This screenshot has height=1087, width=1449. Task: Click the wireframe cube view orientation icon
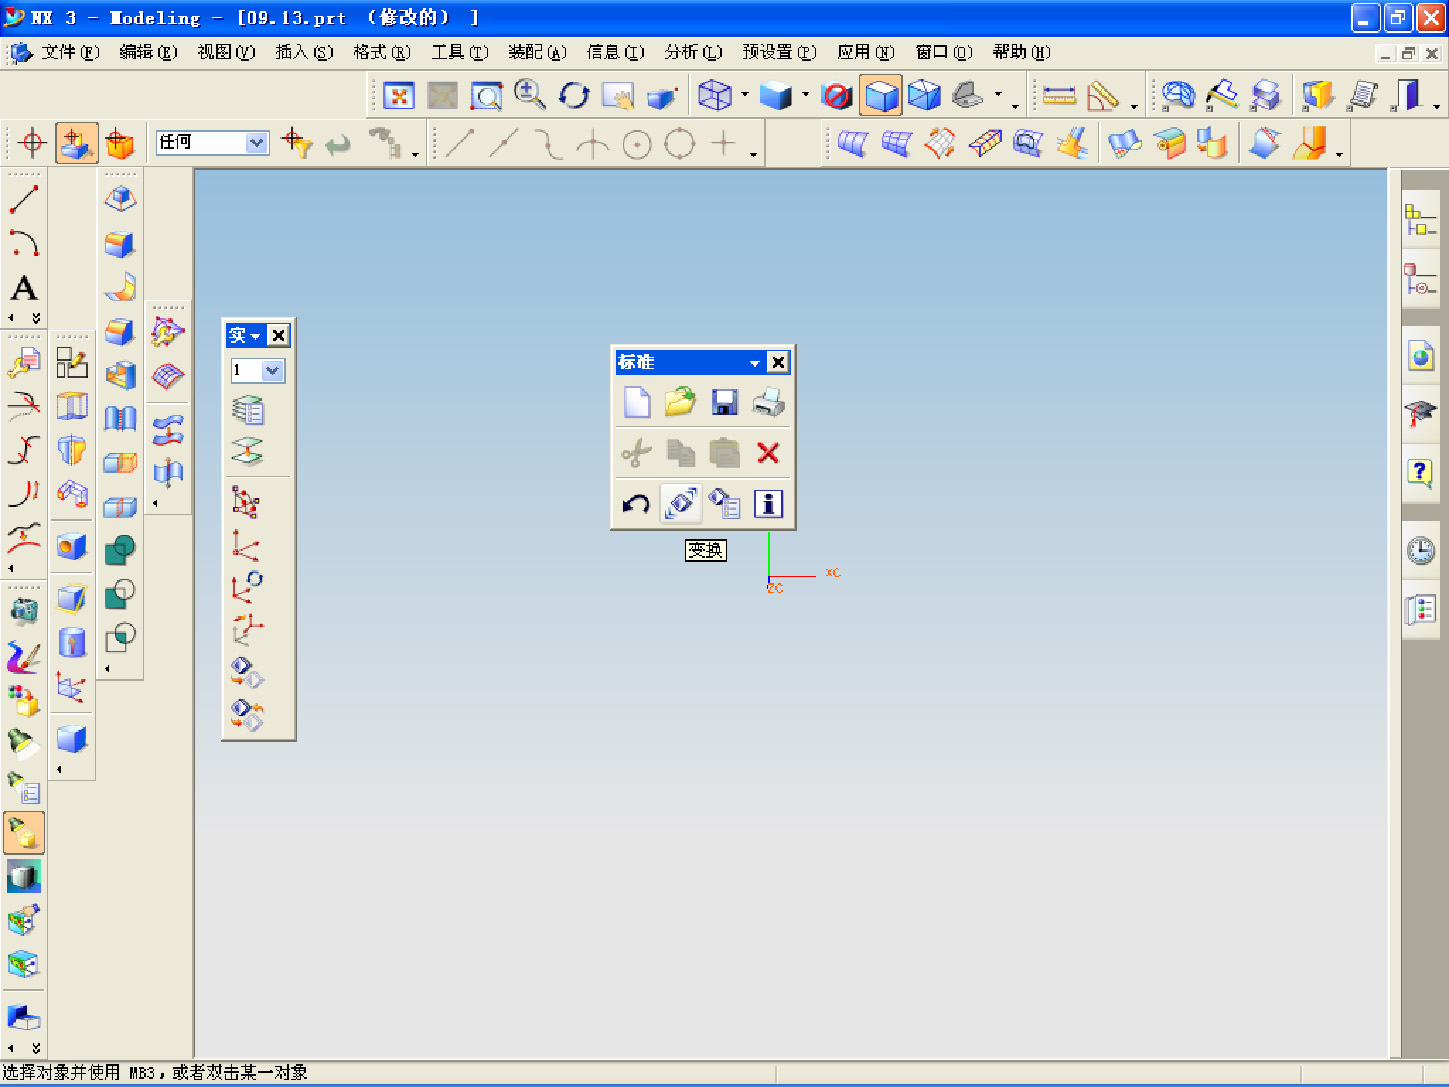tap(714, 95)
